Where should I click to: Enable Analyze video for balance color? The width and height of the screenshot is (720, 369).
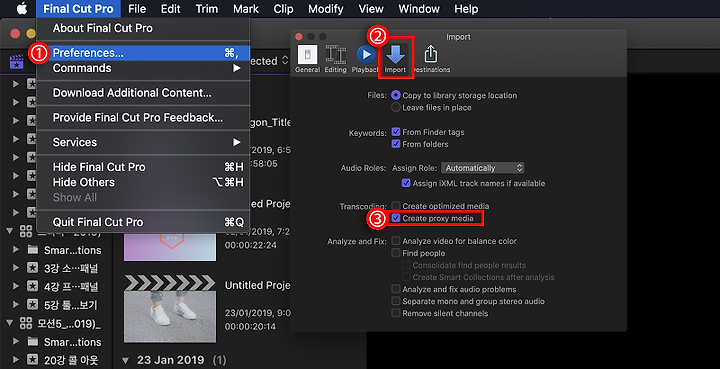396,241
